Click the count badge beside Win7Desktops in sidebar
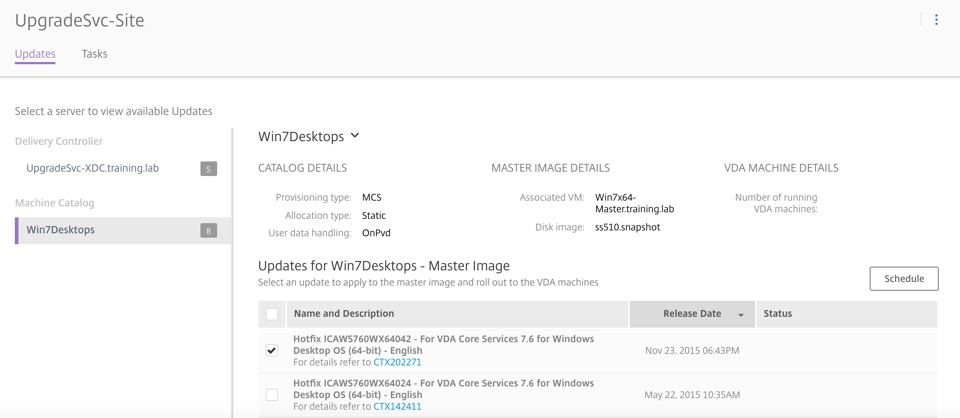The width and height of the screenshot is (960, 418). (208, 230)
